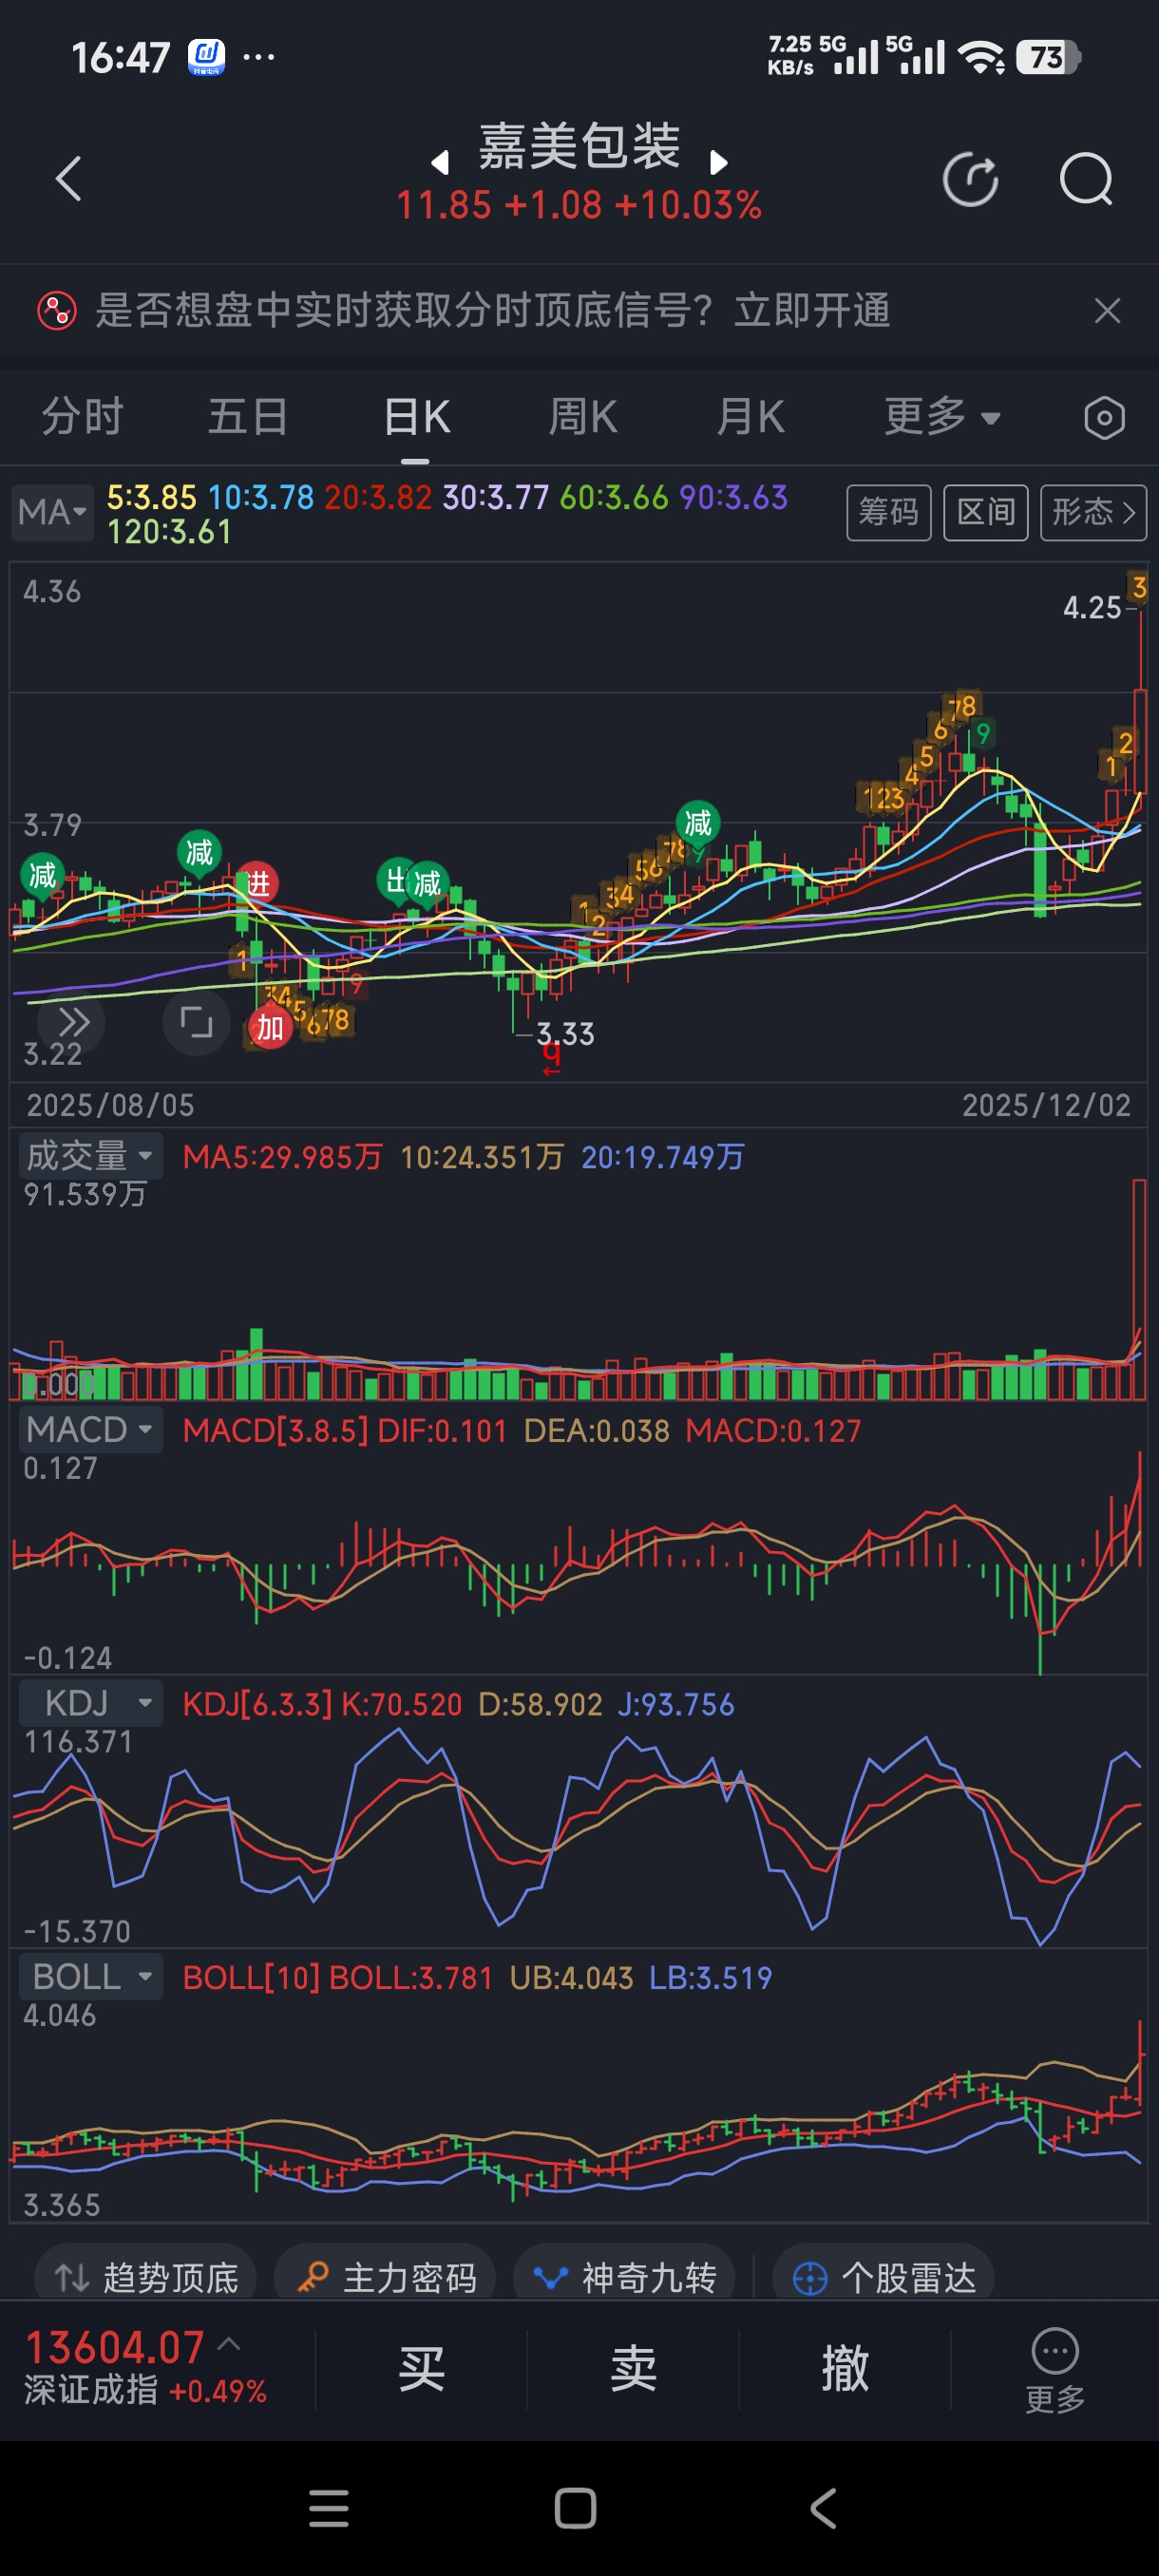1159x2576 pixels.
Task: Tap the back arrow at top left
Action: pos(68,180)
